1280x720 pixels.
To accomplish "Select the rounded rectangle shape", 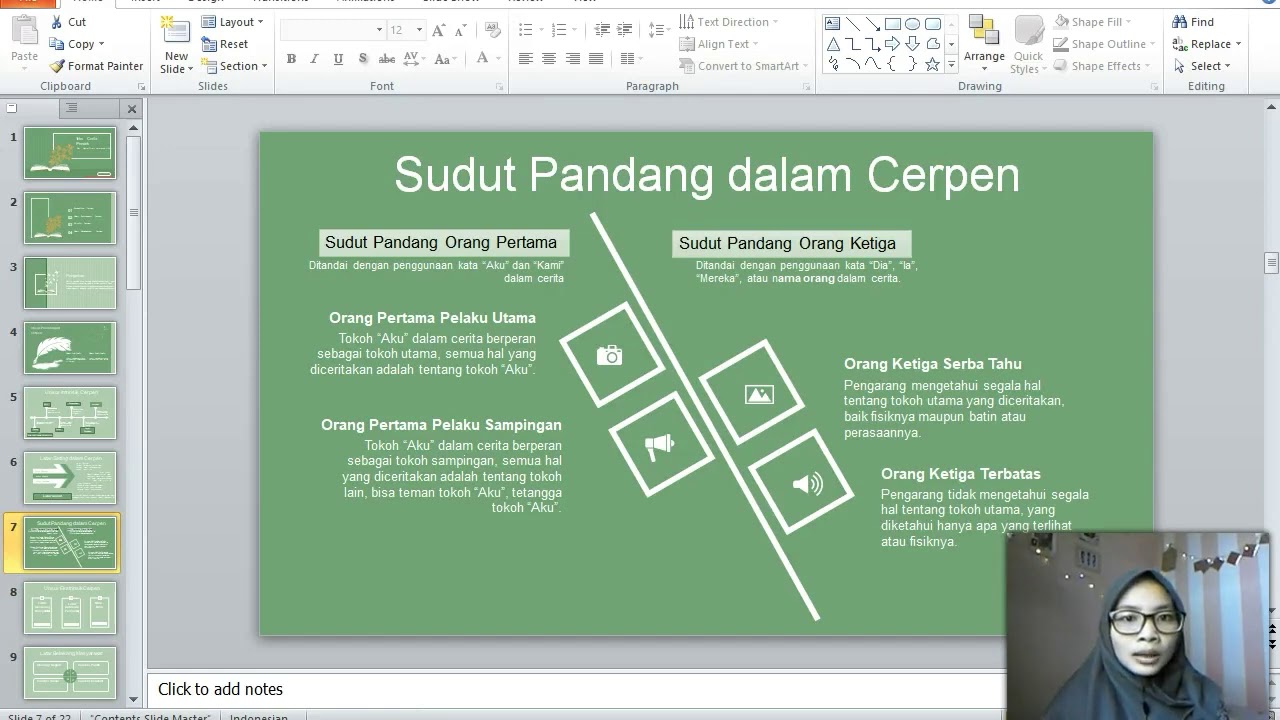I will (x=932, y=24).
